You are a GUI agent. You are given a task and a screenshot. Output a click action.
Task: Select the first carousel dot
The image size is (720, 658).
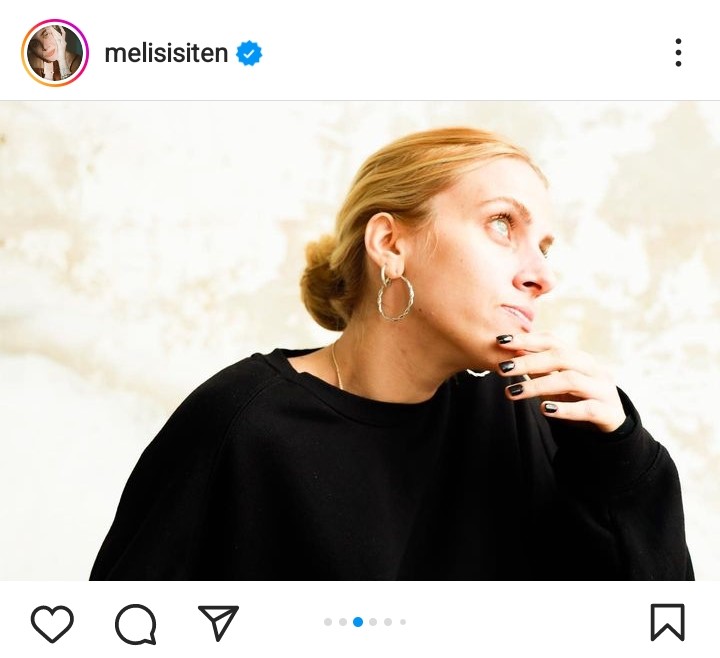click(328, 622)
